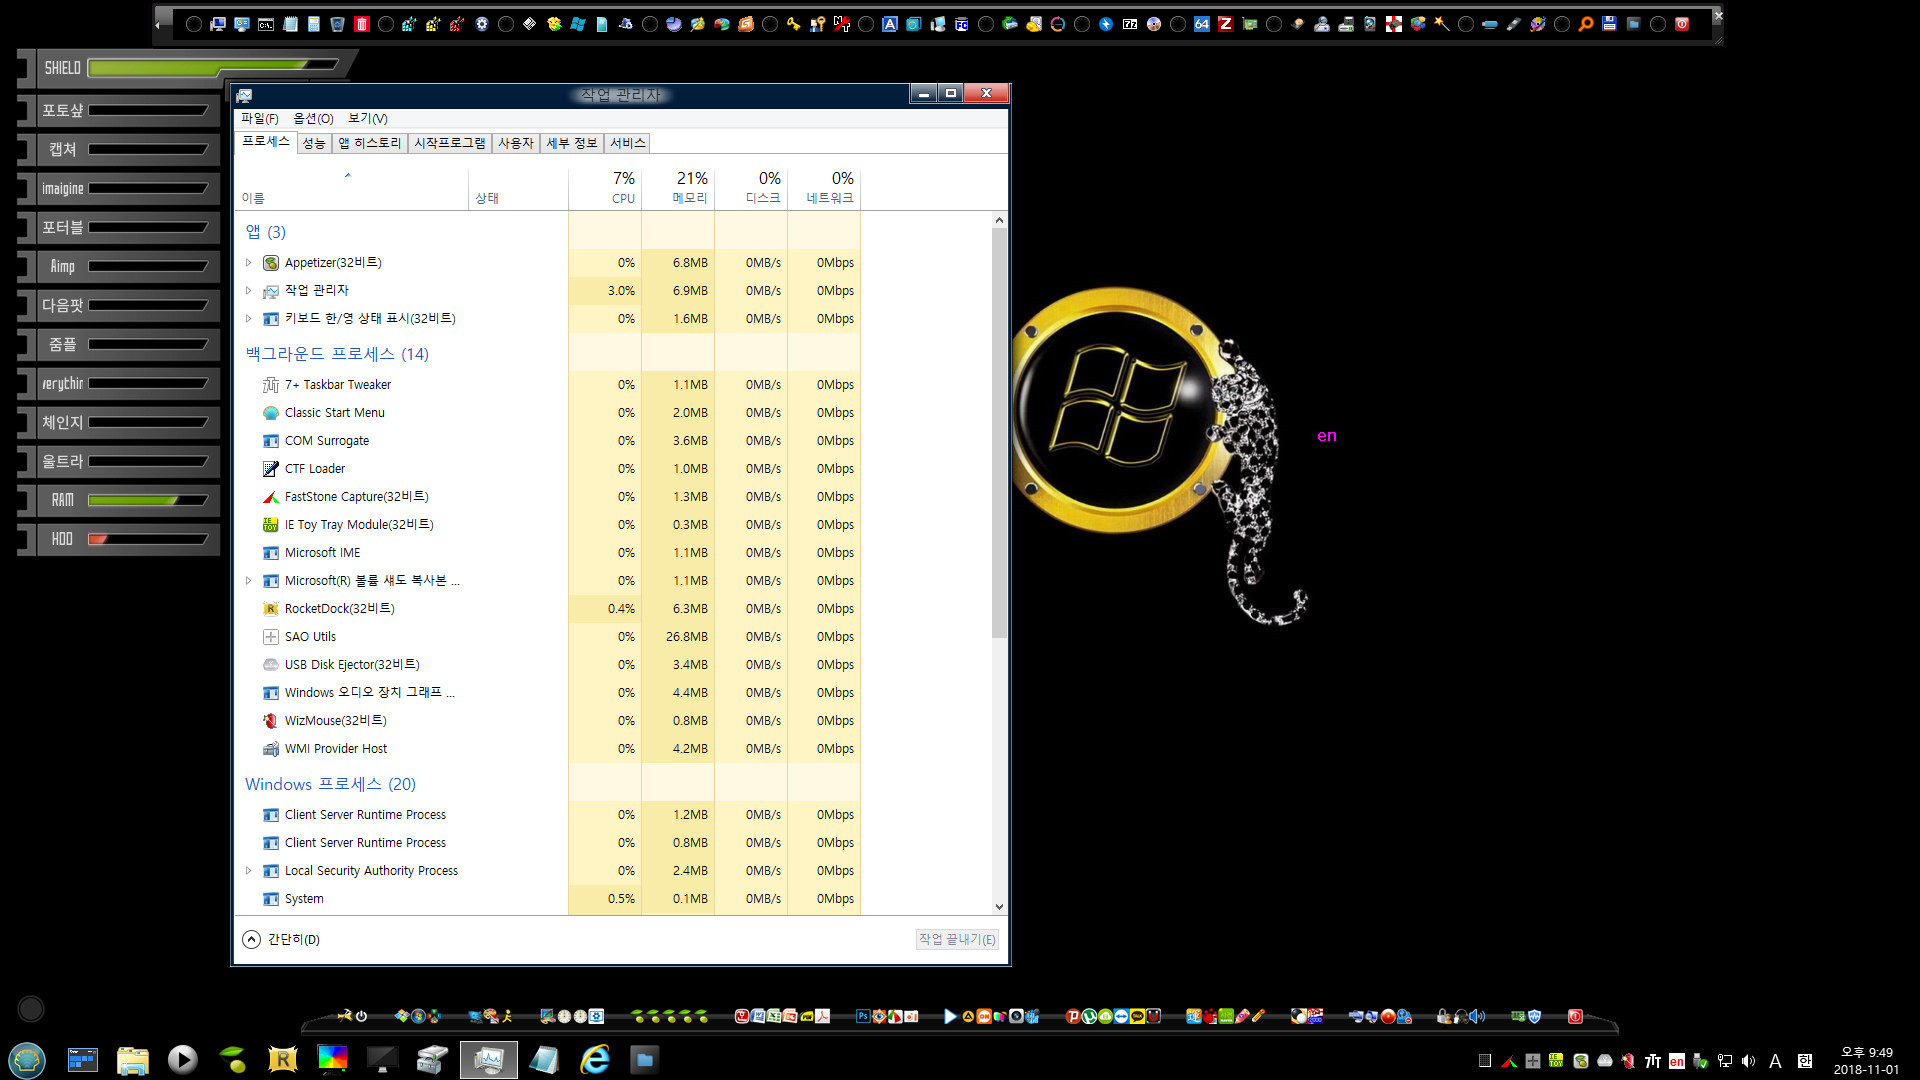Image resolution: width=1920 pixels, height=1080 pixels.
Task: Click the Classic Start Menu globe icon
Action: pyautogui.click(x=270, y=413)
